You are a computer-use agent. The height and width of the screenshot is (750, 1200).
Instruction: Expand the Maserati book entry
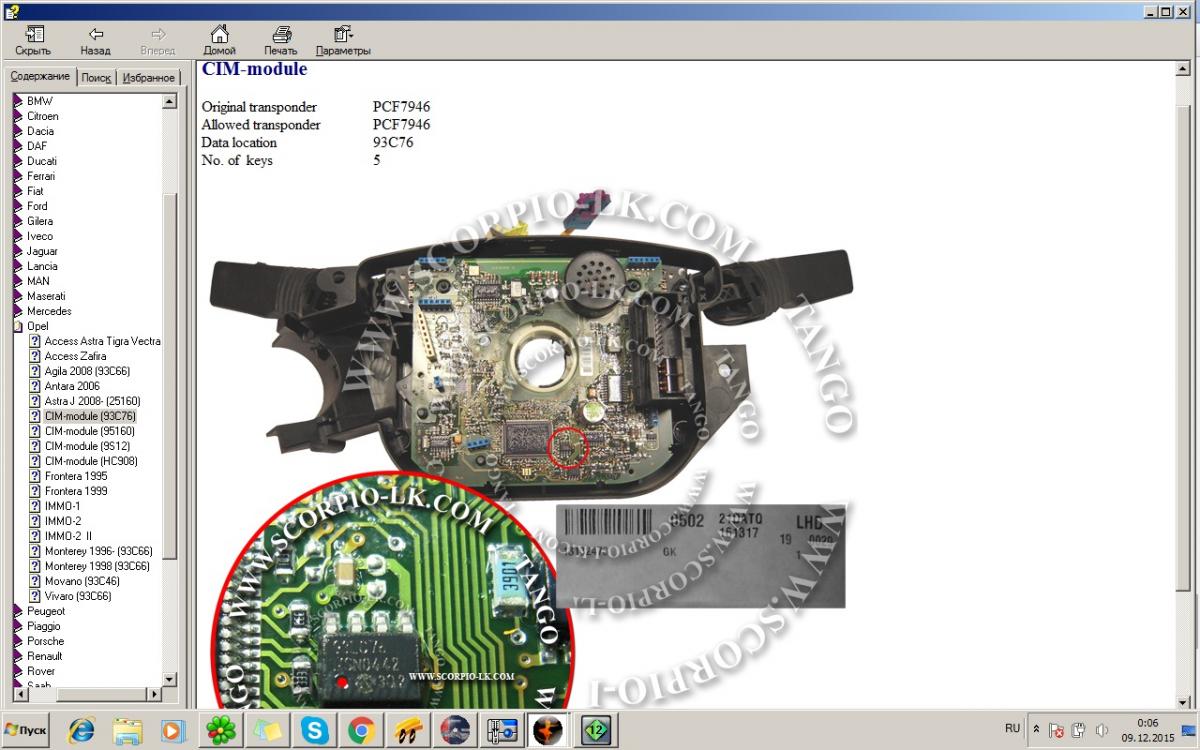pyautogui.click(x=46, y=296)
